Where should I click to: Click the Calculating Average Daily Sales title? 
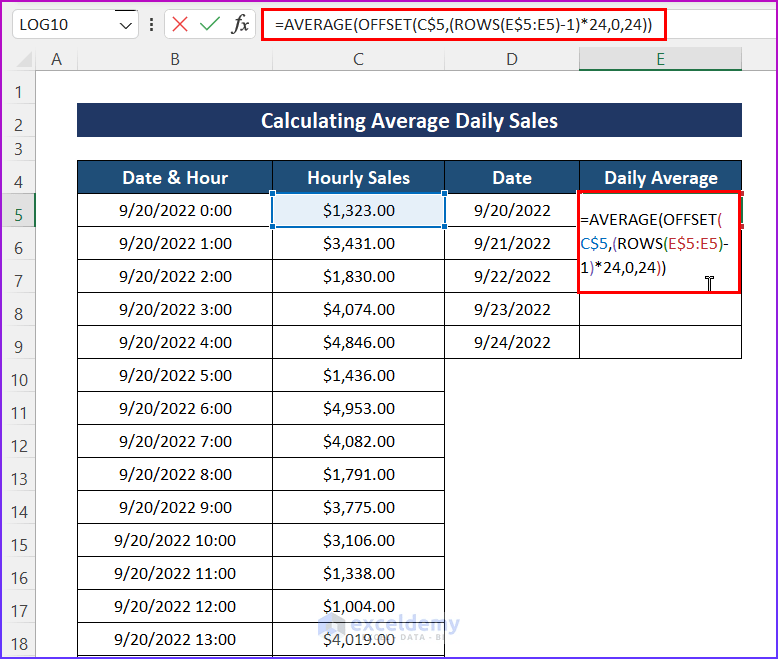click(409, 121)
